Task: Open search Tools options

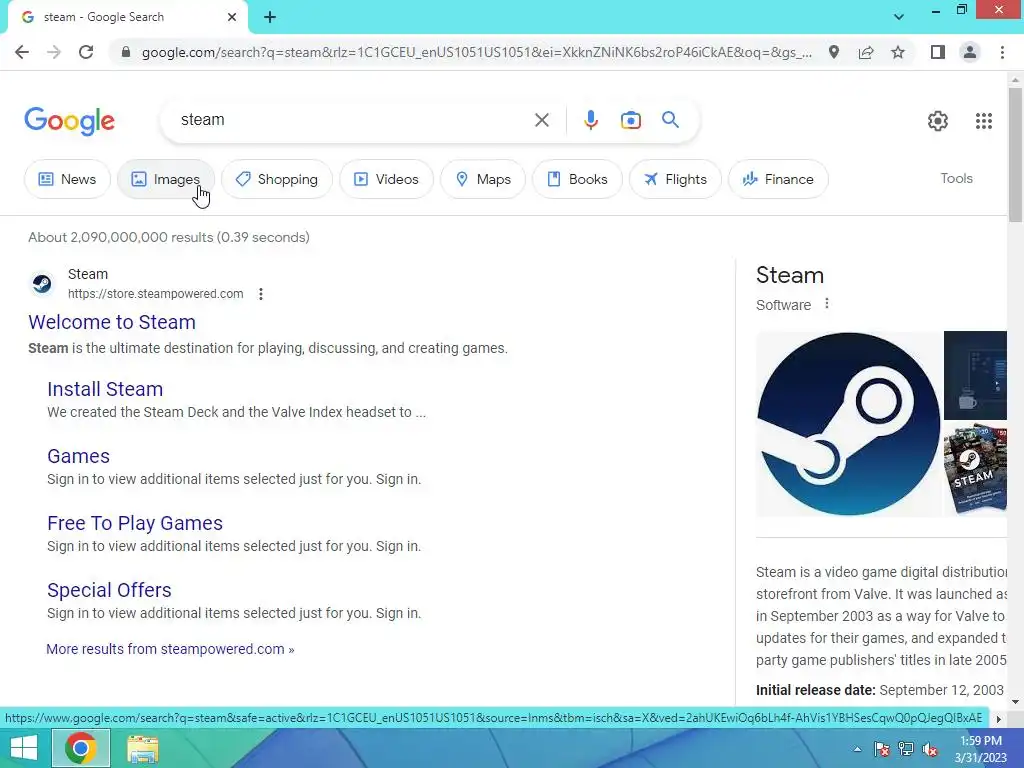Action: click(x=956, y=178)
